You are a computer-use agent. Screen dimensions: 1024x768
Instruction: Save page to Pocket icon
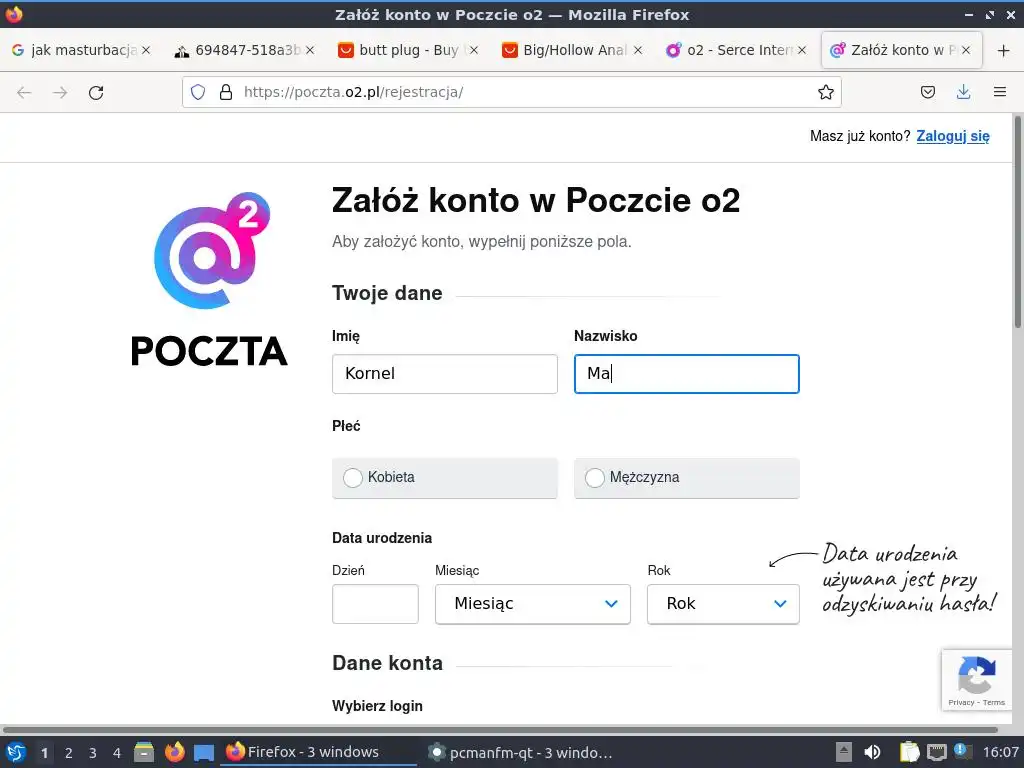coord(928,92)
